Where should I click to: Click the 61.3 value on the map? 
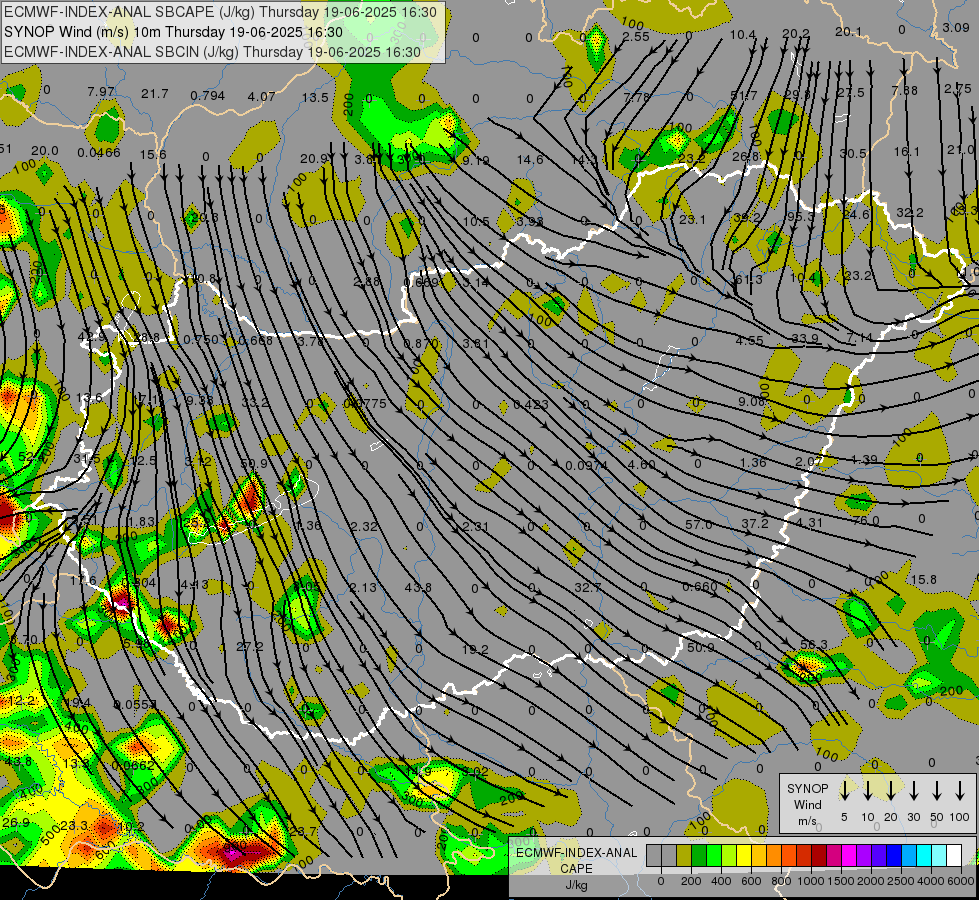(748, 279)
